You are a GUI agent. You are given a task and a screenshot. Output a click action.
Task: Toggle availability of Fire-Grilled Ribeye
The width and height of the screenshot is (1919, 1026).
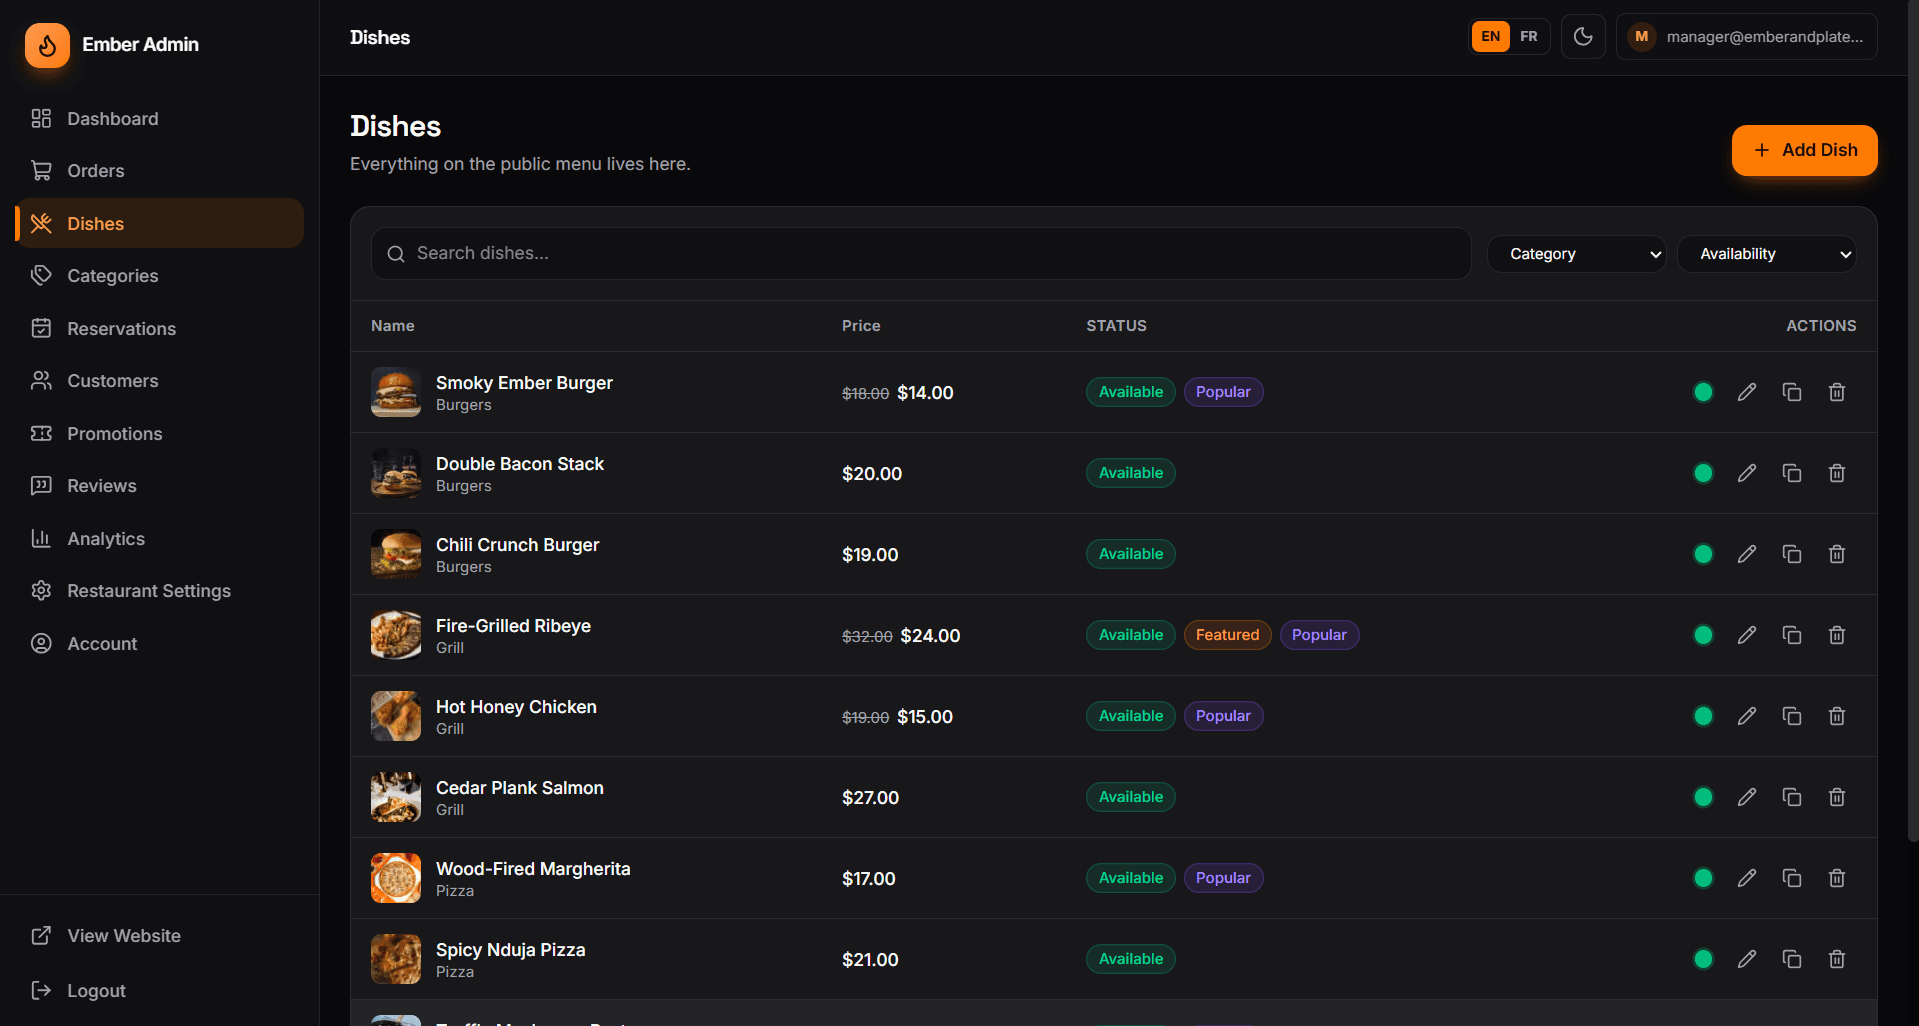[x=1703, y=635]
